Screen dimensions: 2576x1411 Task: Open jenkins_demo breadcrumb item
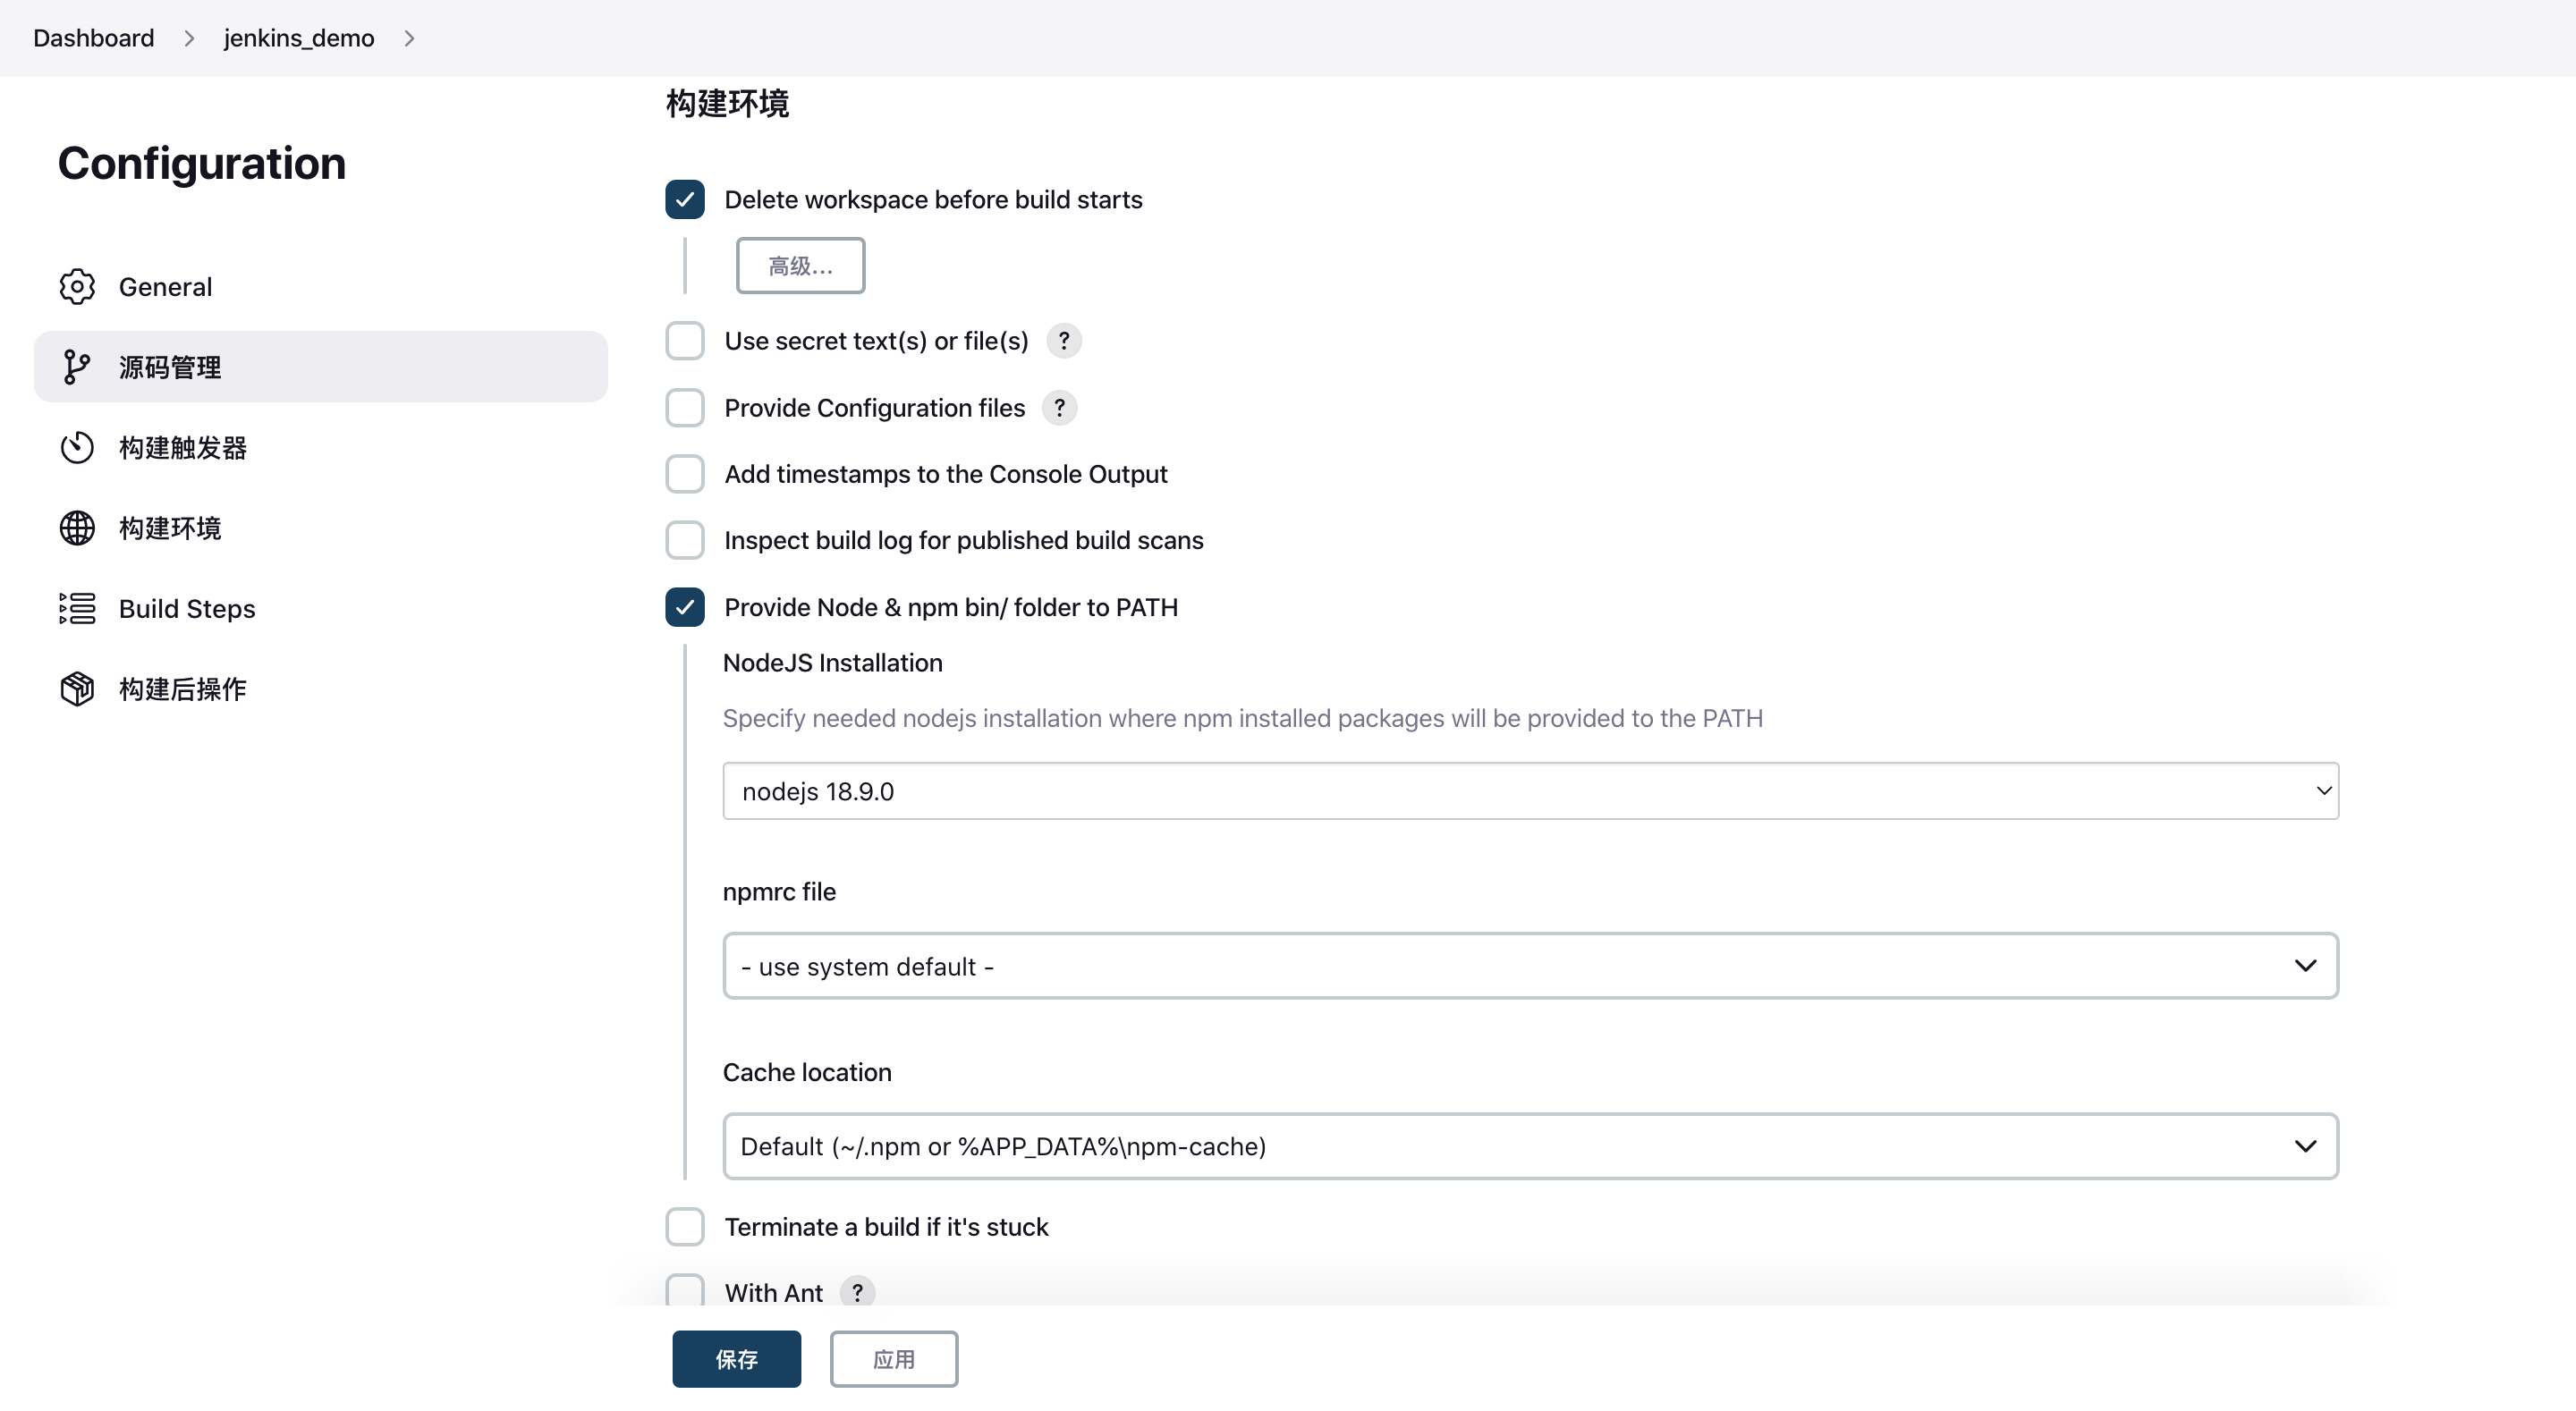point(299,38)
